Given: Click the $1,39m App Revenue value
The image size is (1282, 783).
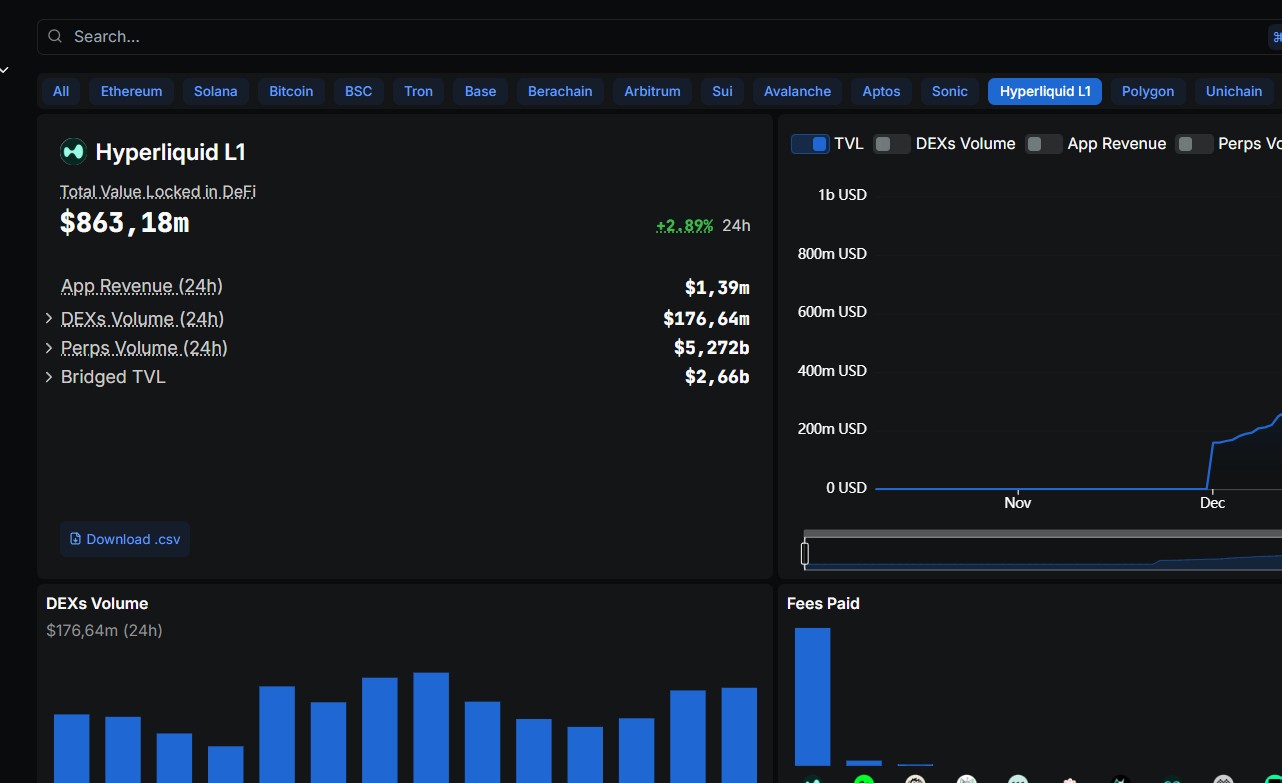Looking at the screenshot, I should (x=717, y=288).
